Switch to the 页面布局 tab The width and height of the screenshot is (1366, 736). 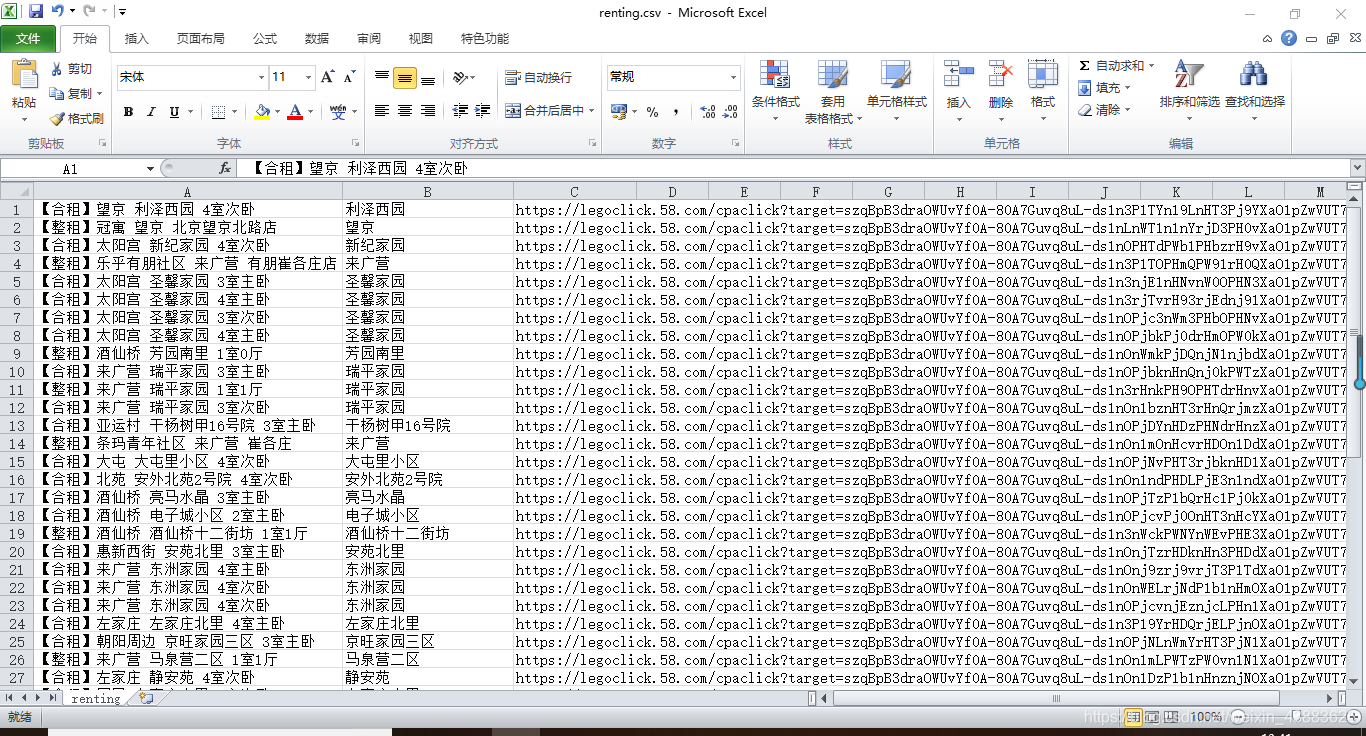(200, 39)
